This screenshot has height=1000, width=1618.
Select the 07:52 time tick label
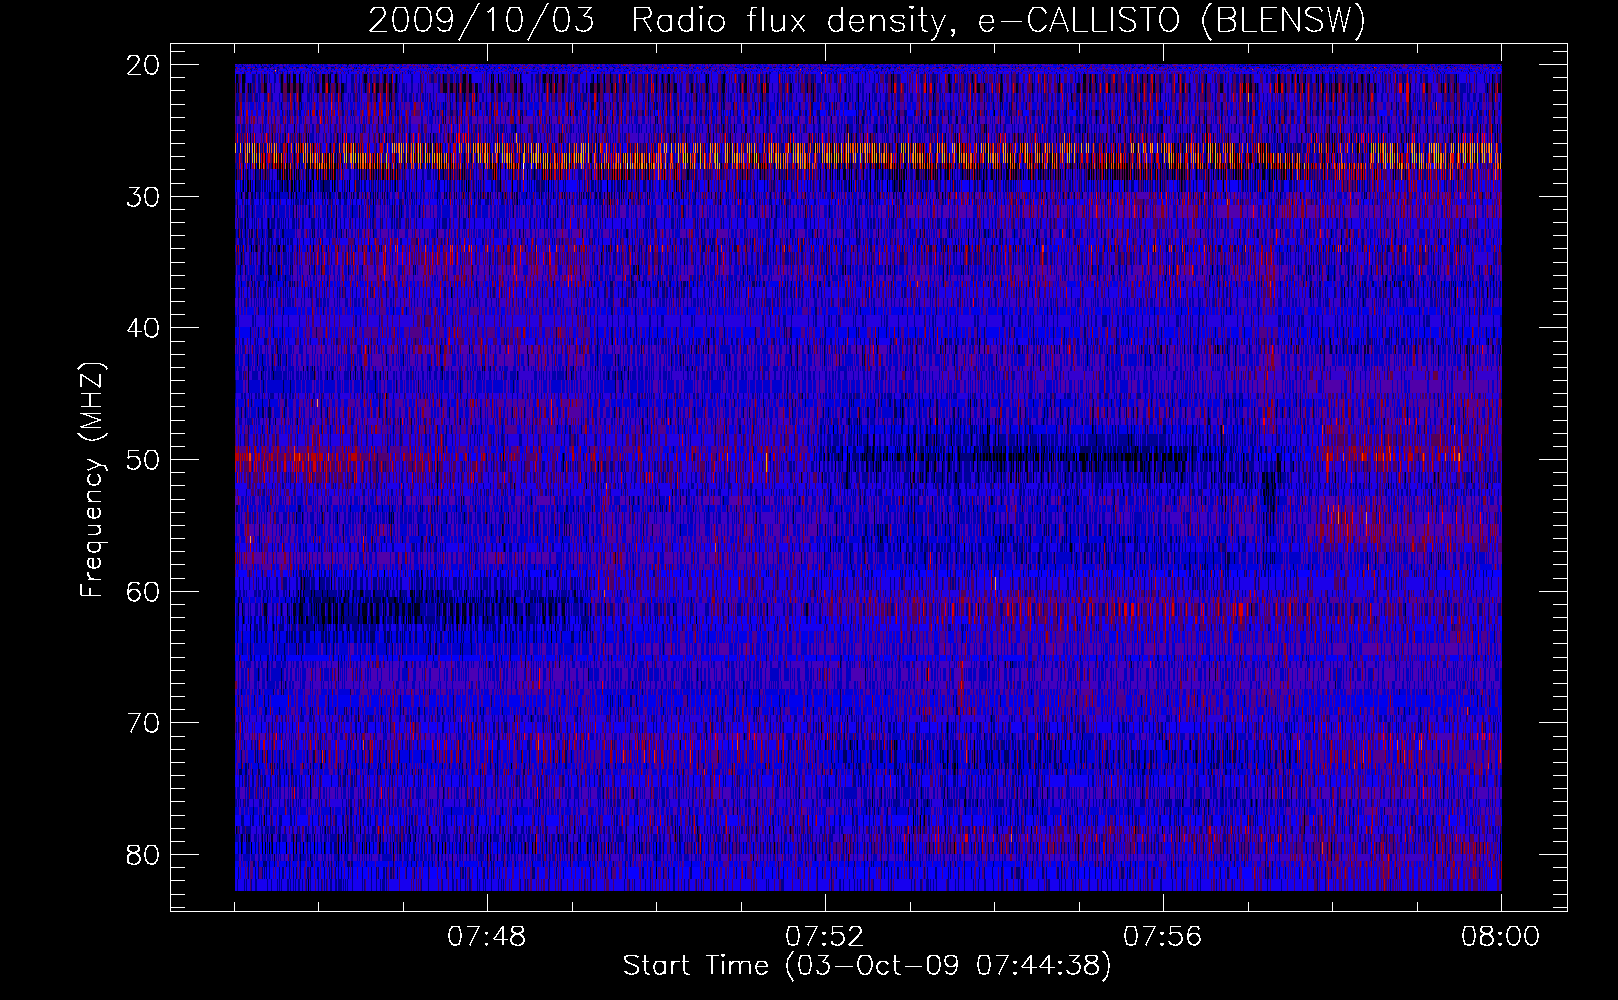(x=825, y=937)
